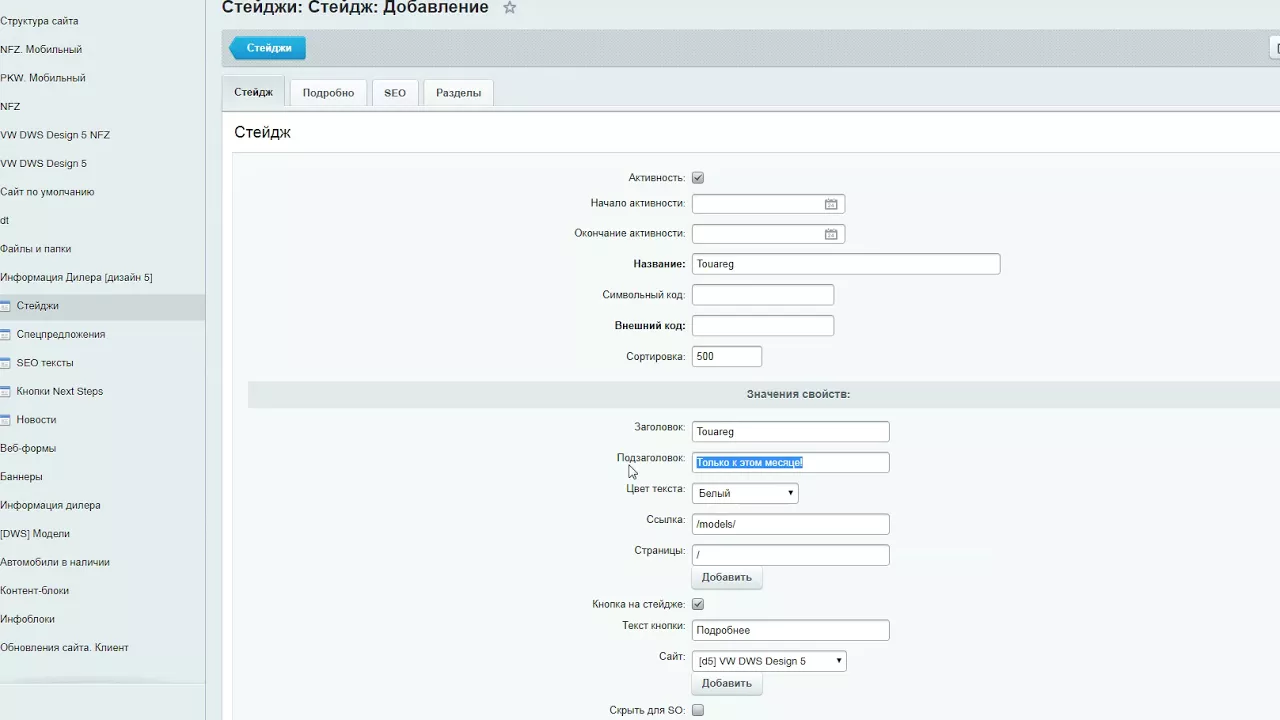Select Стейджи in sidebar
Image resolution: width=1280 pixels, height=720 pixels.
(38, 306)
